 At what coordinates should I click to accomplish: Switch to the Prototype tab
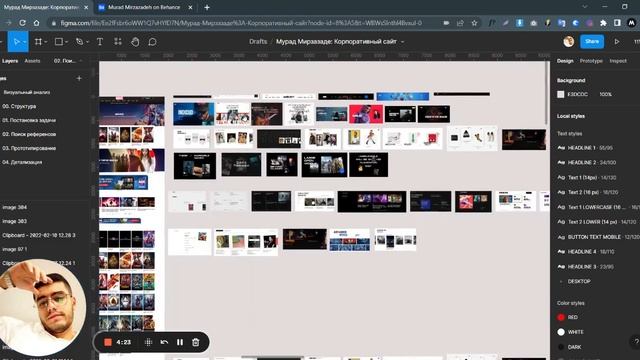tap(591, 61)
